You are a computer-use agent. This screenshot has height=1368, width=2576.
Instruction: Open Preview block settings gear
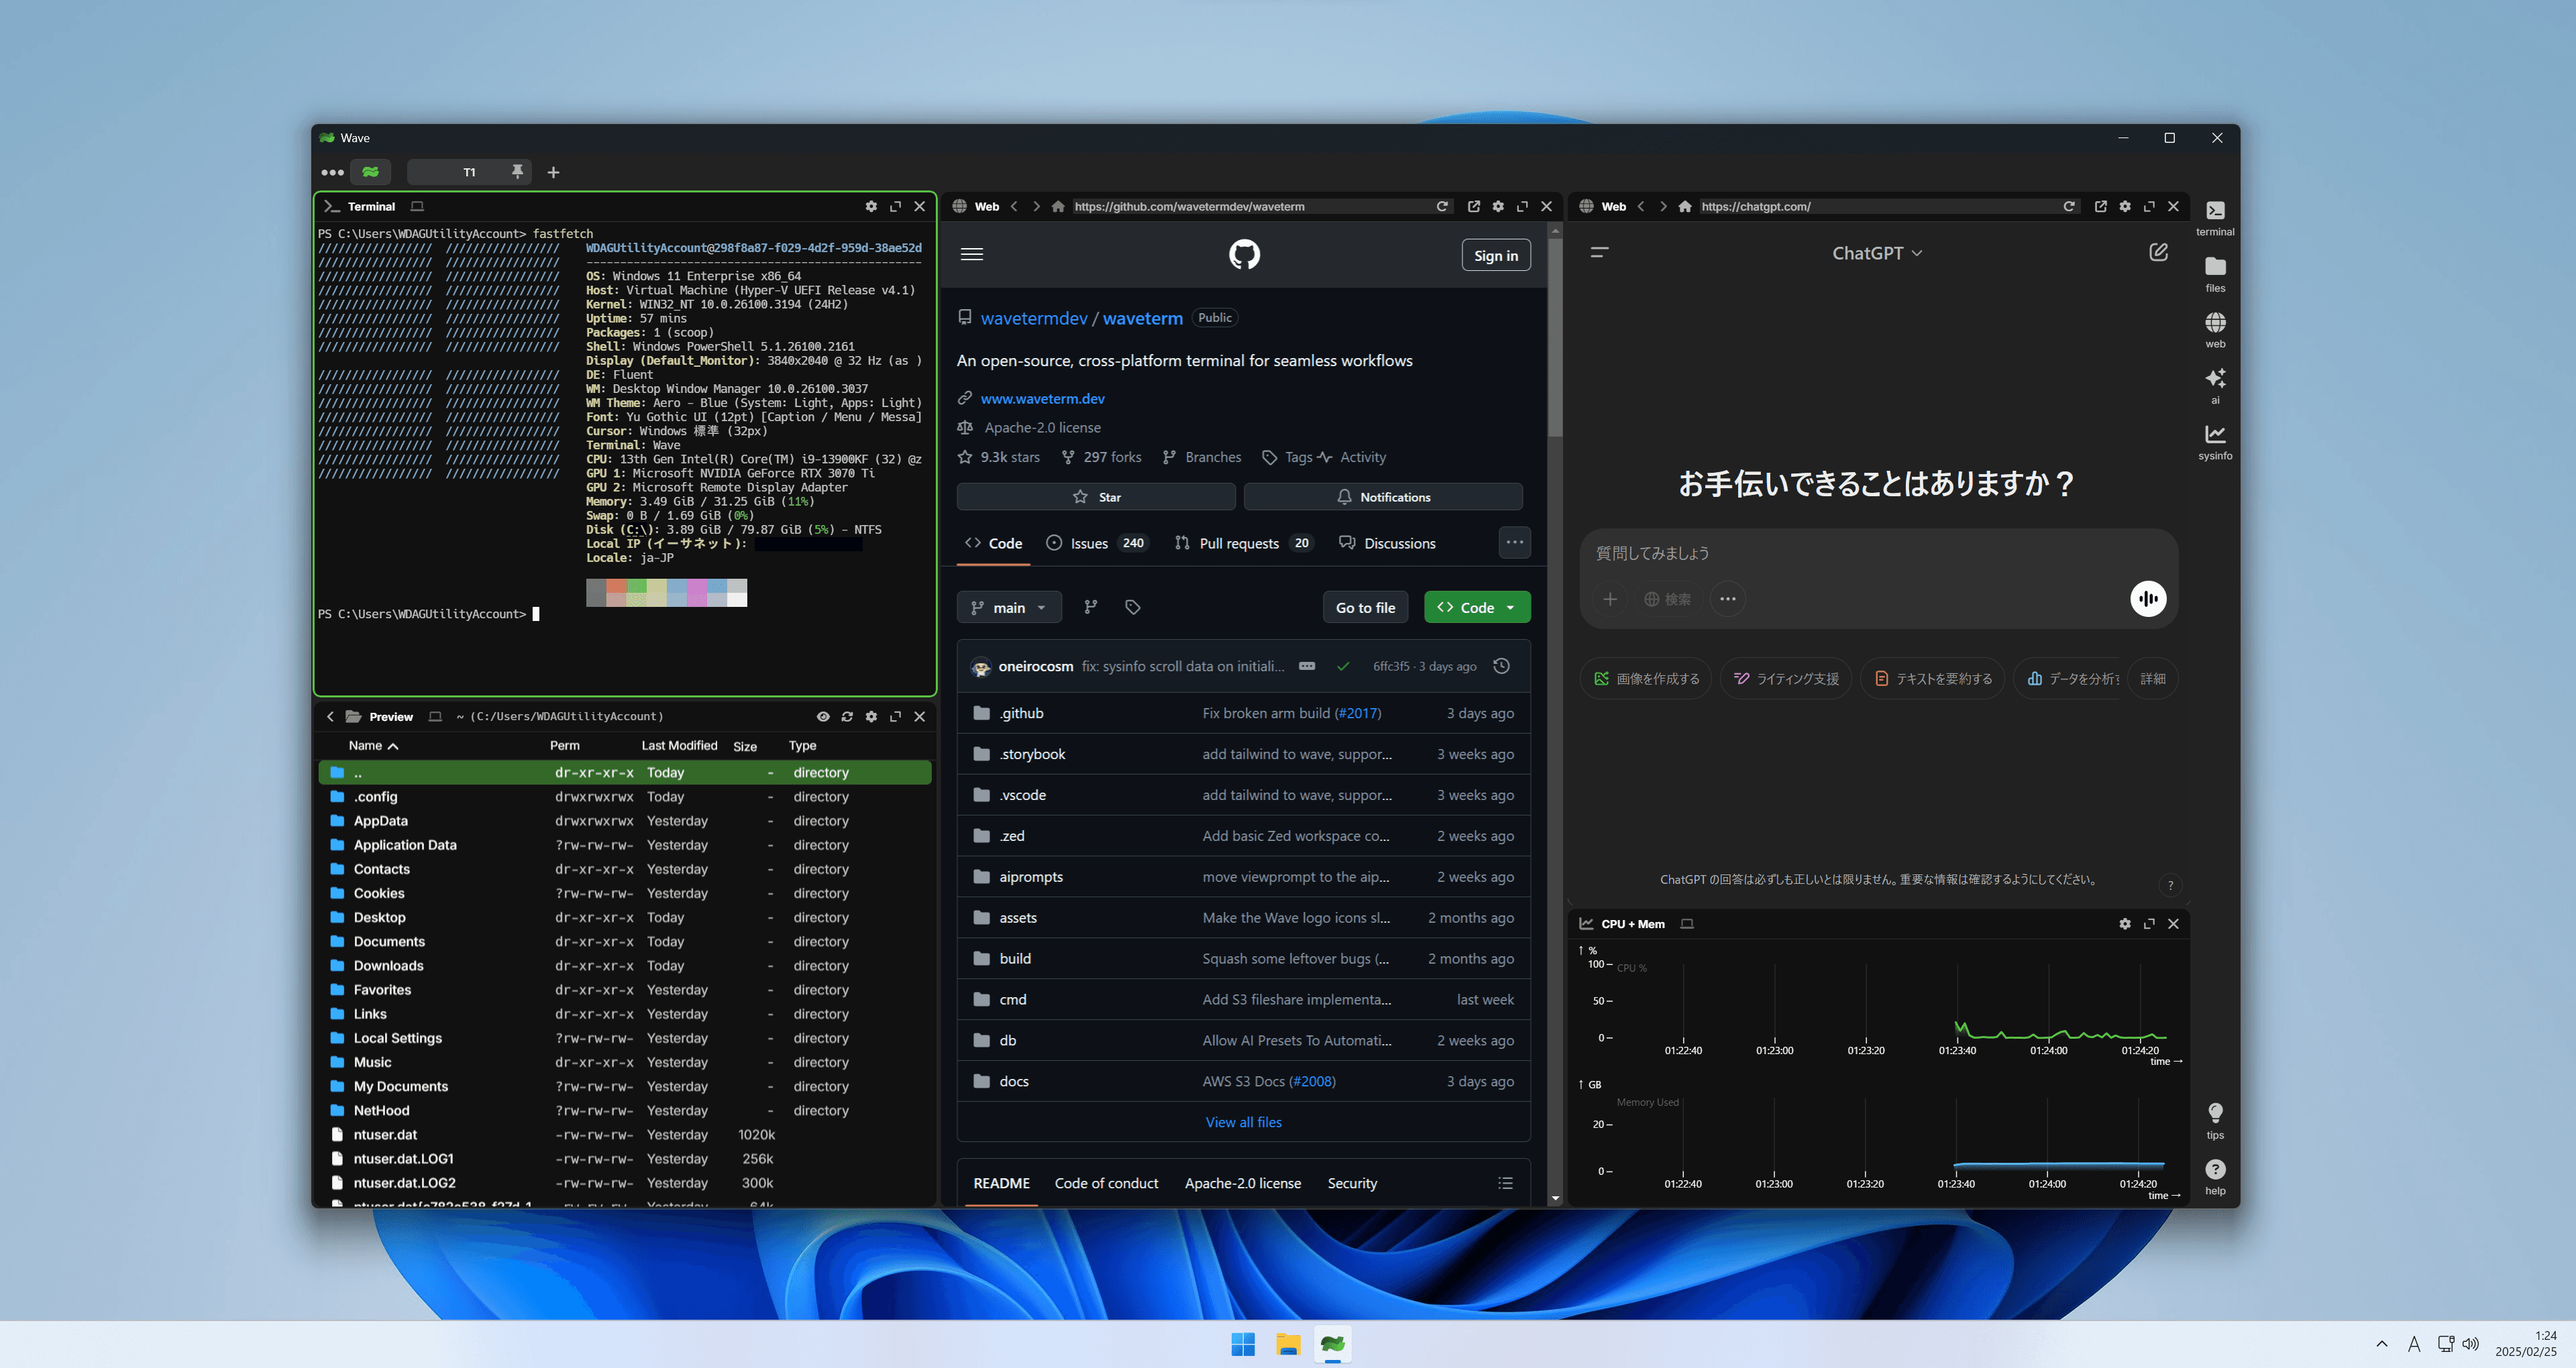(871, 716)
